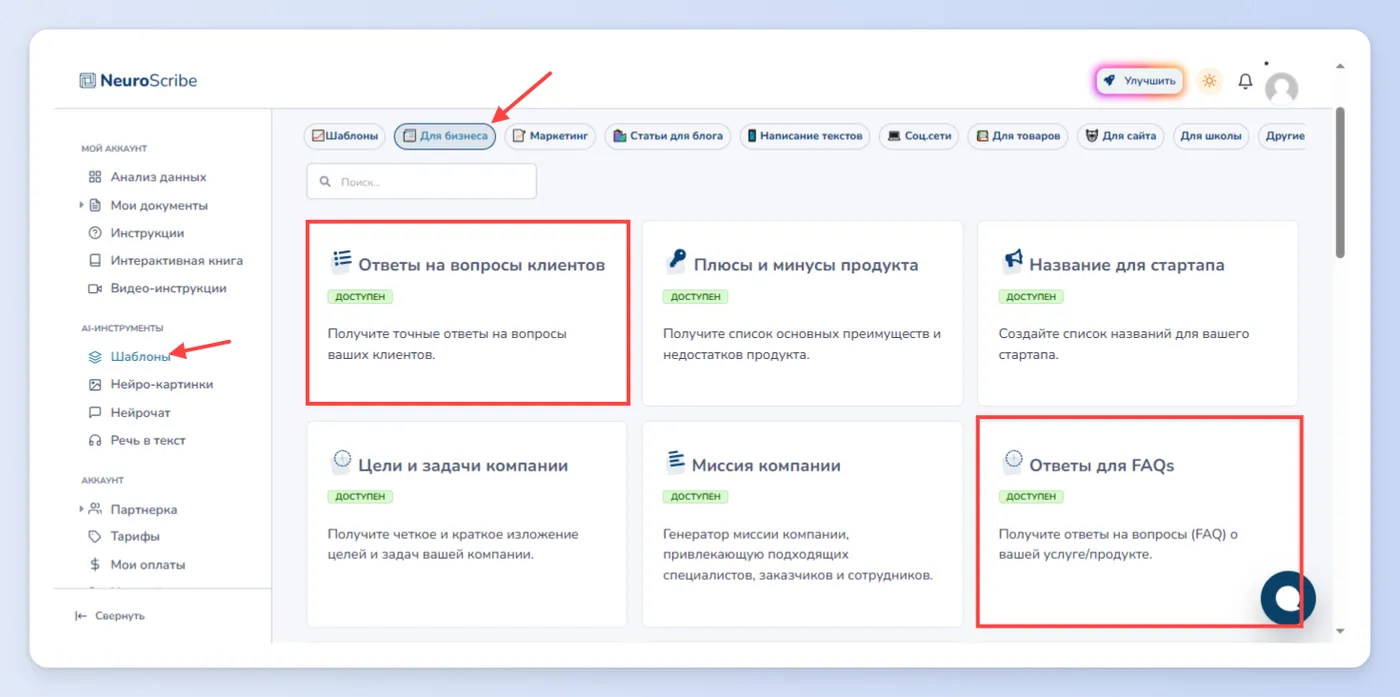The height and width of the screenshot is (697, 1400).
Task: Switch to the Статьи для блога tab
Action: (x=668, y=136)
